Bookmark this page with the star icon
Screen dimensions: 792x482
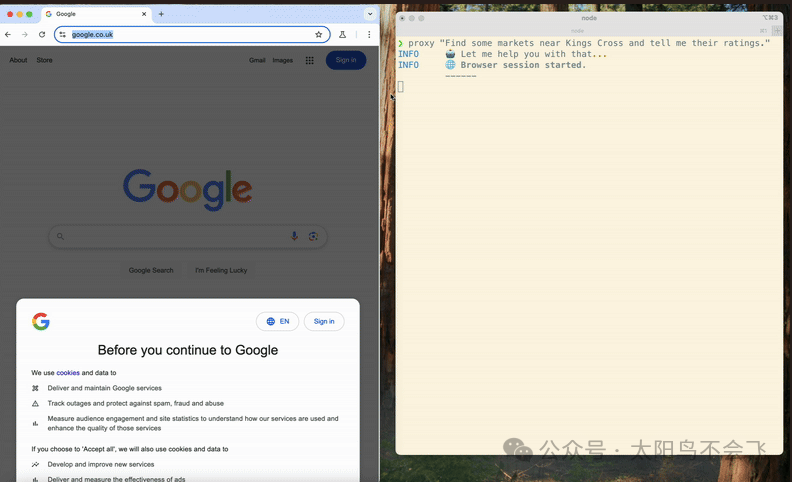click(x=318, y=34)
